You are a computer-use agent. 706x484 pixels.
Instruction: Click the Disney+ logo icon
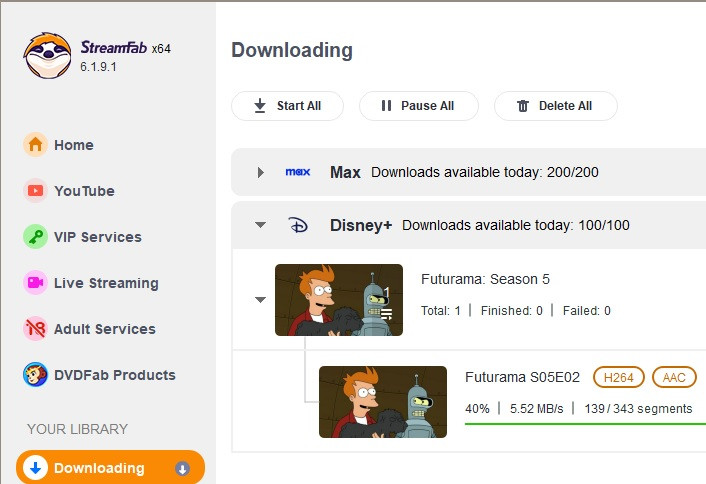pyautogui.click(x=298, y=225)
